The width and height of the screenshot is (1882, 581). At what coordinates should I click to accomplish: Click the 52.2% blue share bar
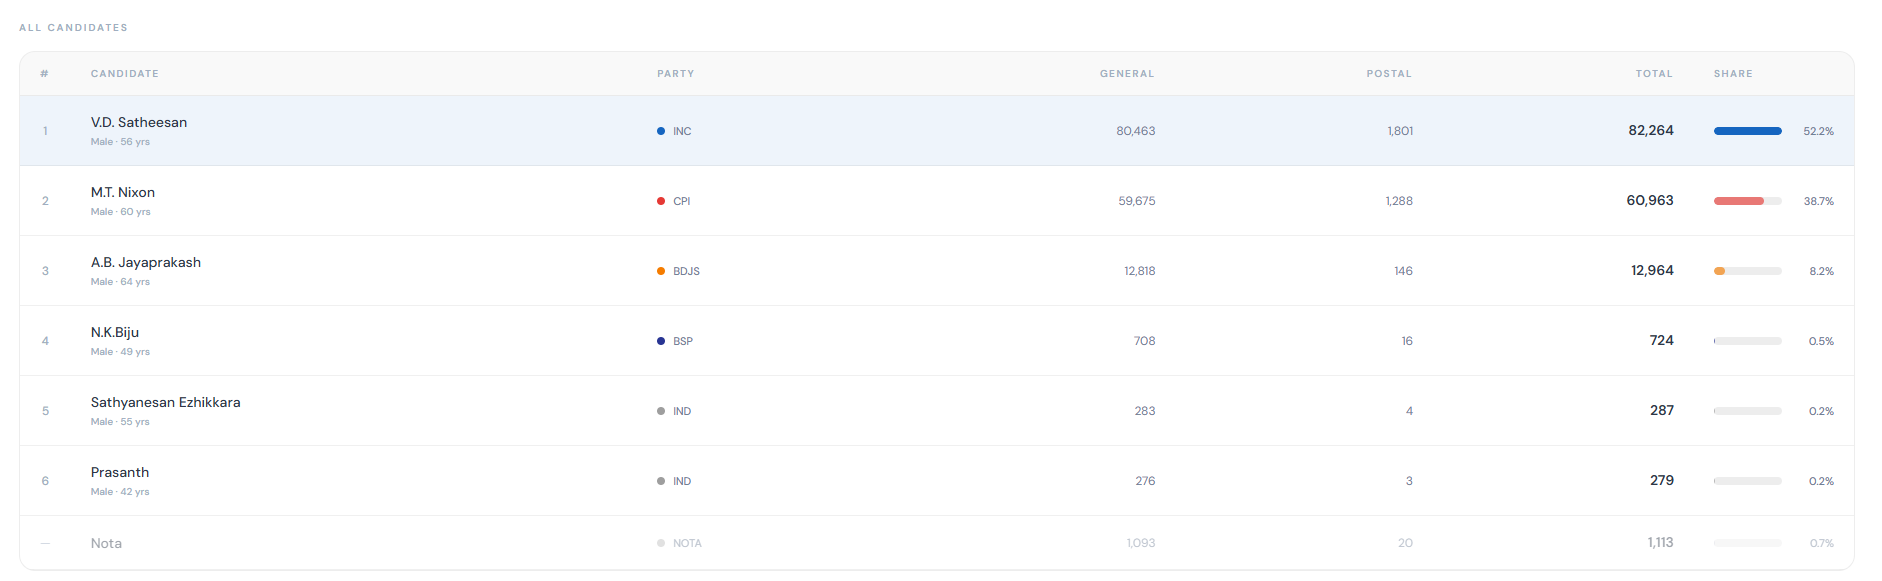(1747, 131)
